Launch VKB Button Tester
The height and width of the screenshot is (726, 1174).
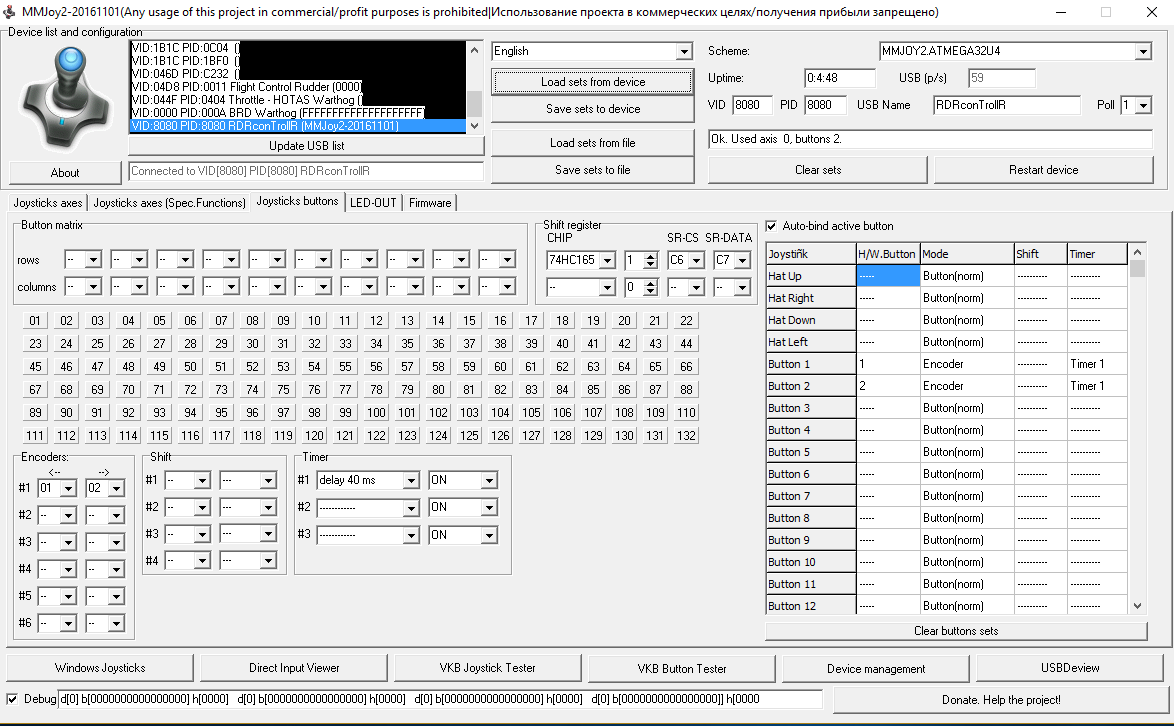[x=681, y=668]
